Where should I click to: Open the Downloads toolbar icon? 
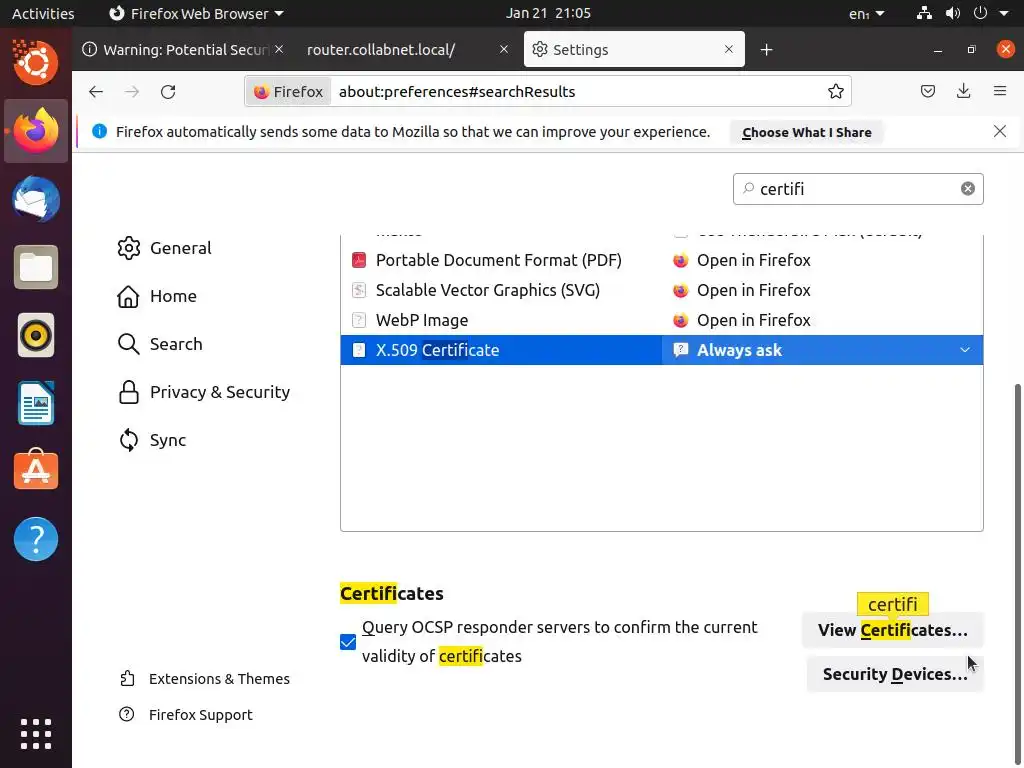click(963, 91)
